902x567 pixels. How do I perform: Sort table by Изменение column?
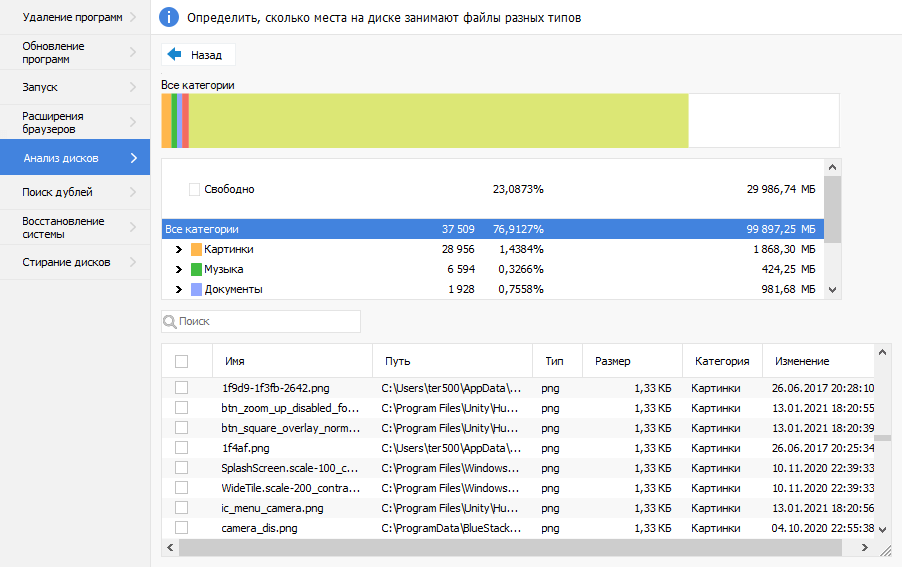[818, 361]
